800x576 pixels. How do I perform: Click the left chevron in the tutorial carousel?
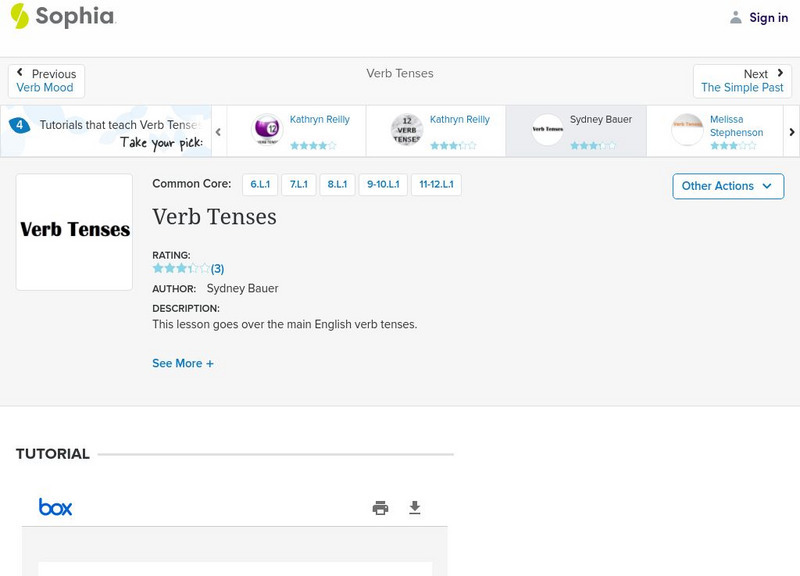coord(218,130)
